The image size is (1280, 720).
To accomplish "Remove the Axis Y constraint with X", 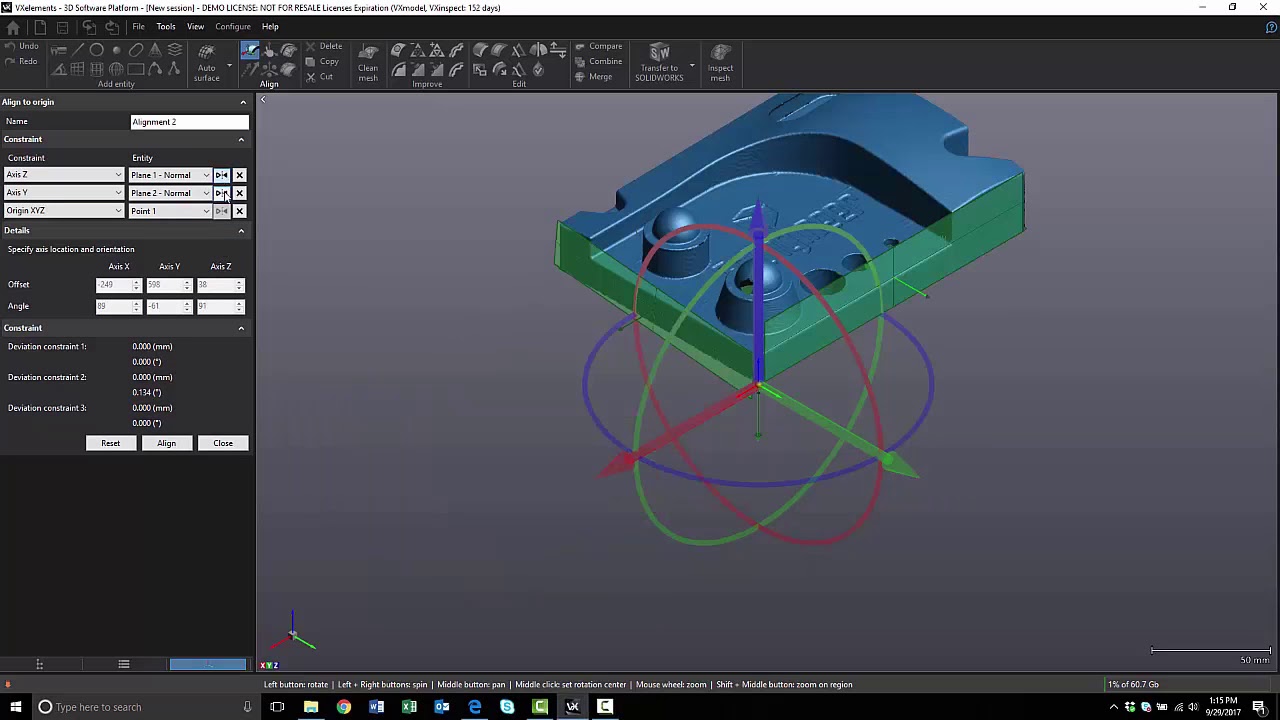I will tap(239, 193).
